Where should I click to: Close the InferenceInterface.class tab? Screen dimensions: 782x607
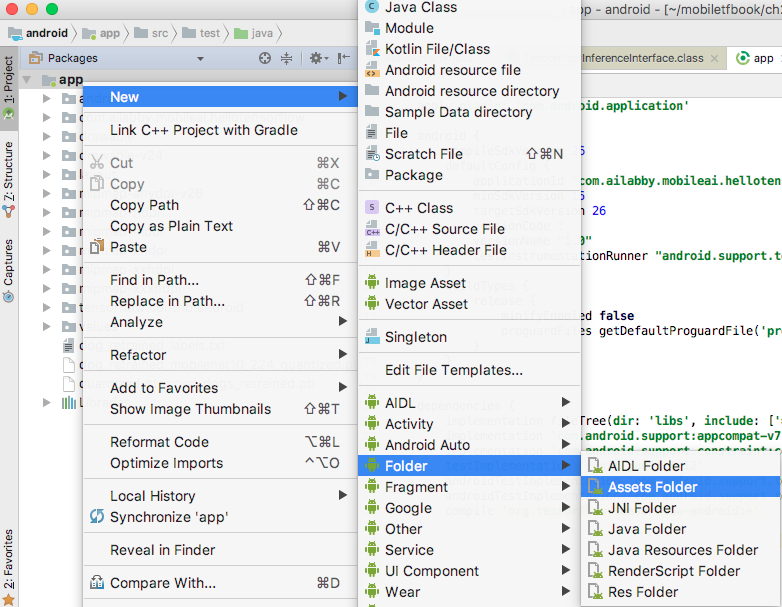coord(714,58)
